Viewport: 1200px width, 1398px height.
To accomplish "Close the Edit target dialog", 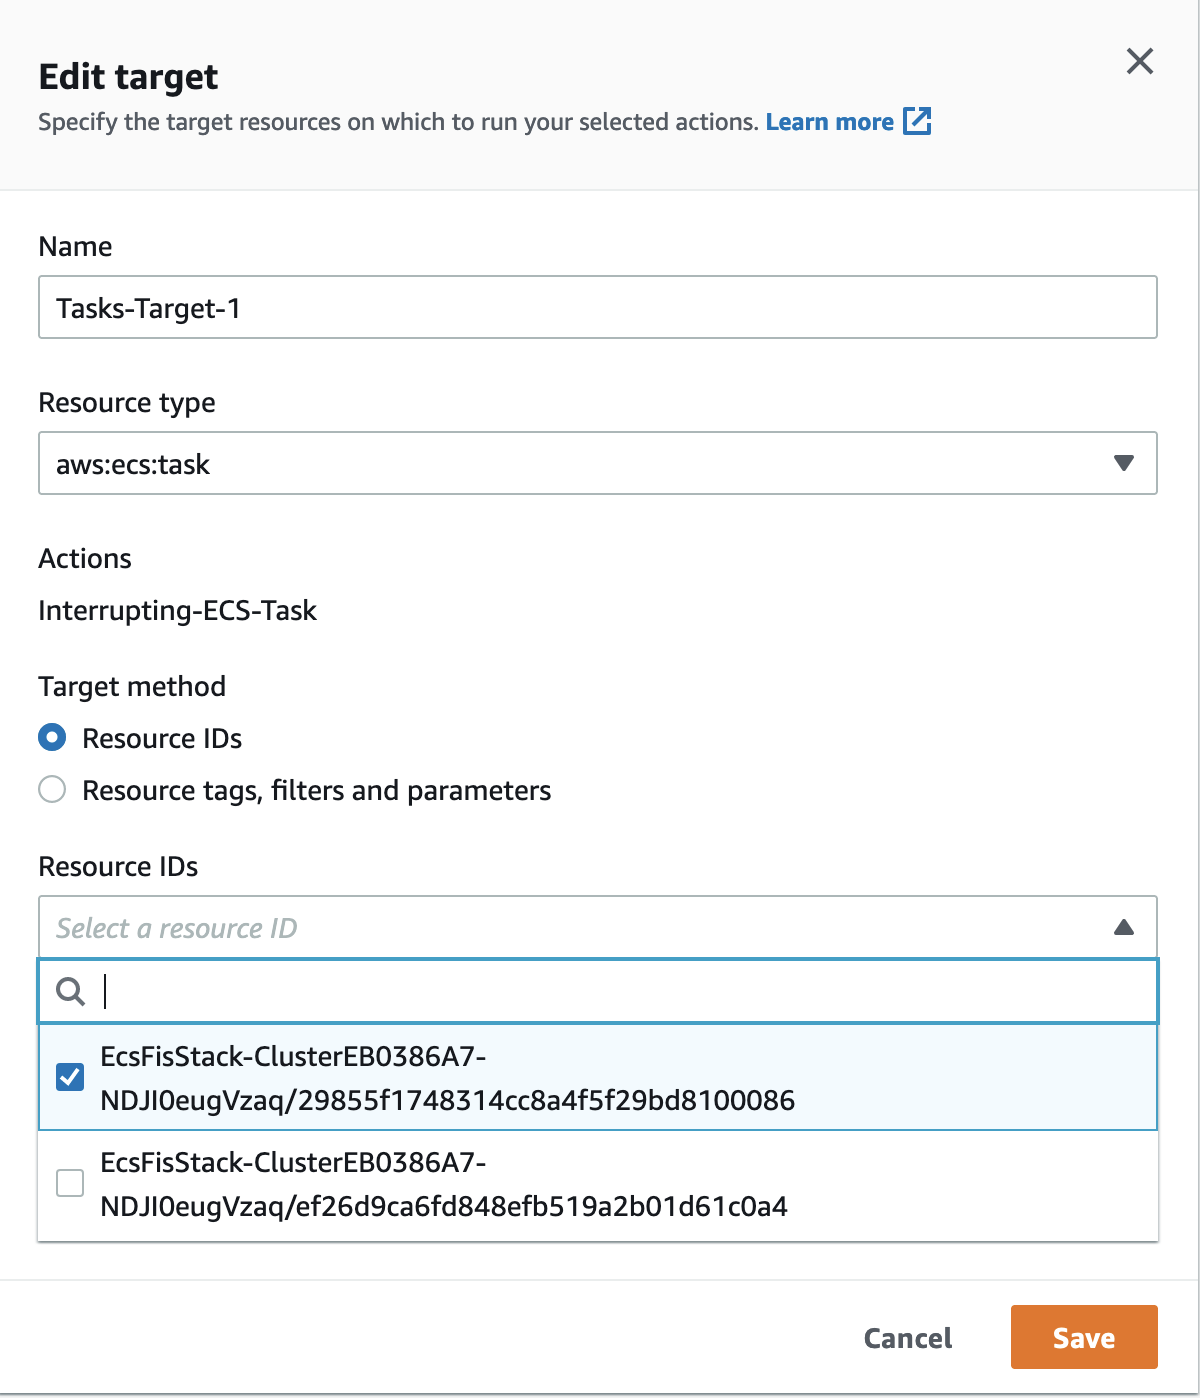I will click(1140, 61).
